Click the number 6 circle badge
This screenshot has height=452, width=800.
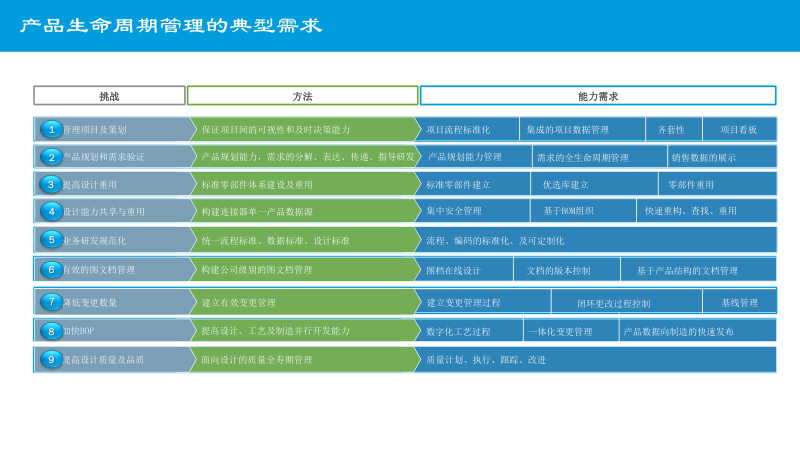tap(52, 269)
